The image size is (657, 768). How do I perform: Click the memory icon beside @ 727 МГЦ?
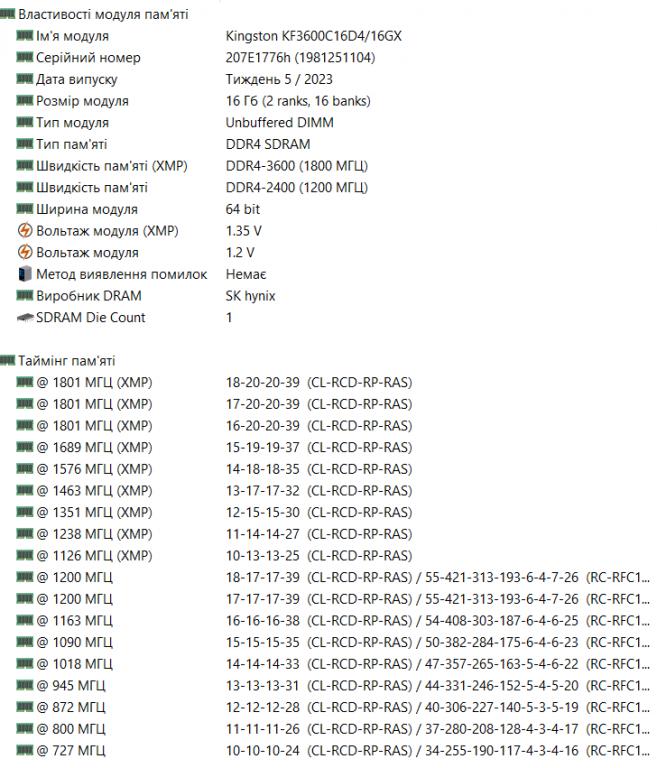[x=25, y=750]
